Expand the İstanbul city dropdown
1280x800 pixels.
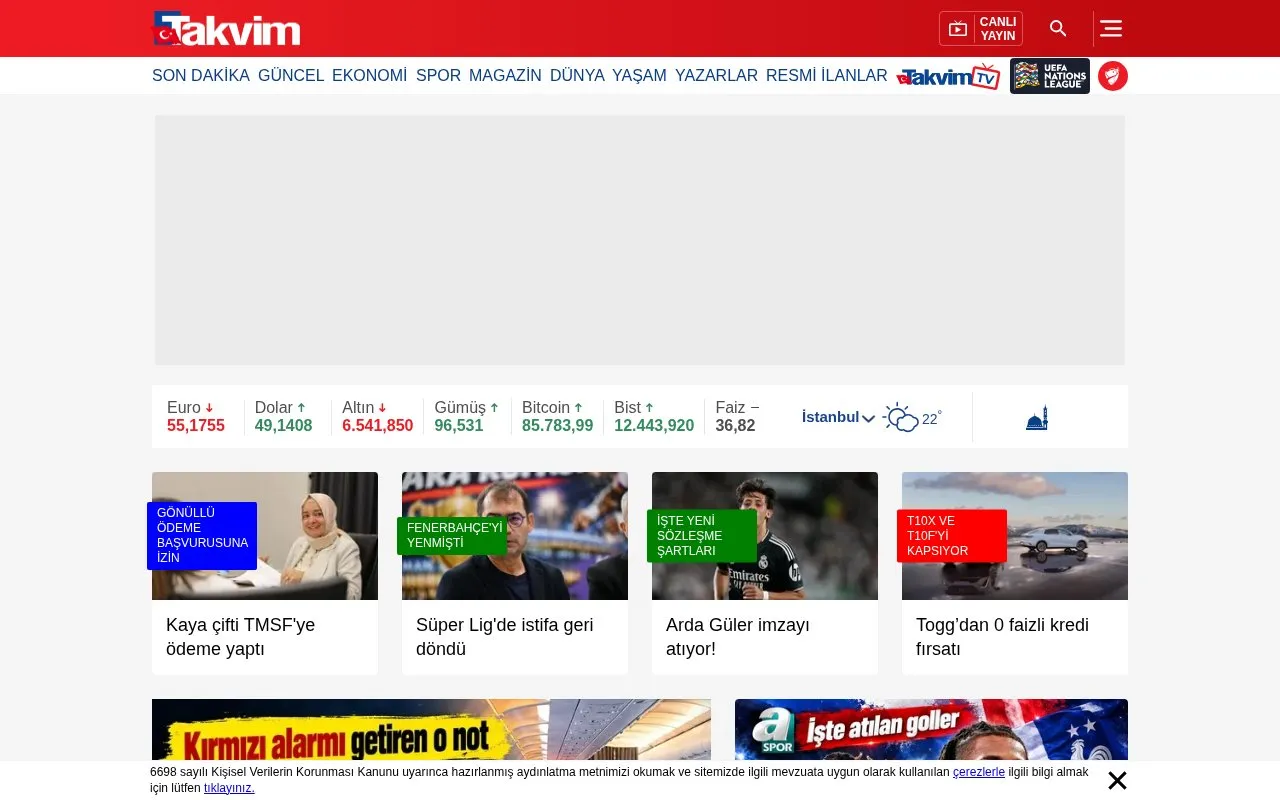(838, 417)
